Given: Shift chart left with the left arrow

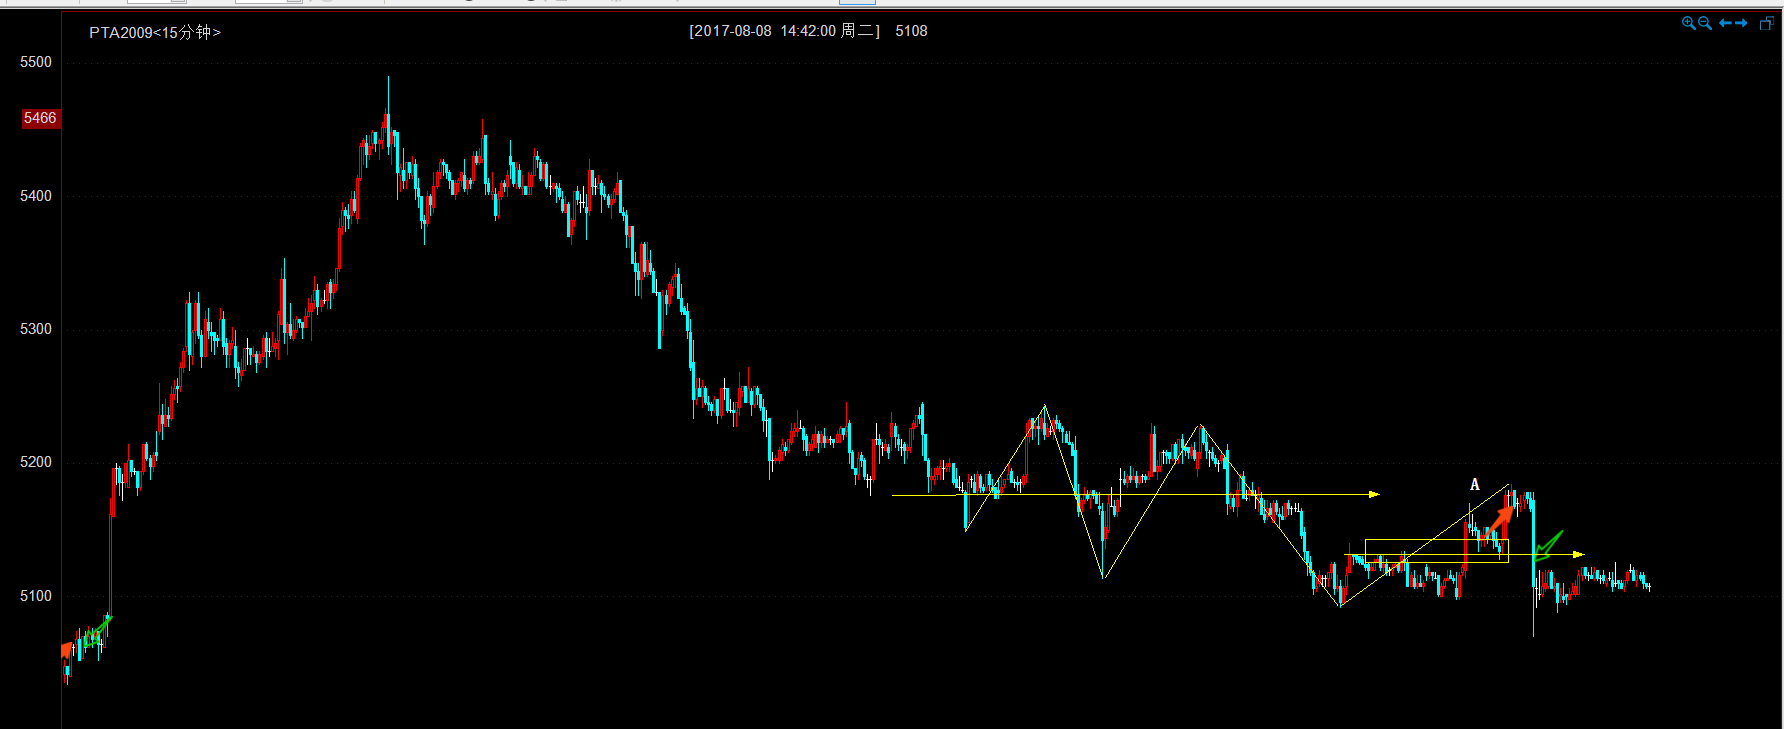Looking at the screenshot, I should [1725, 23].
